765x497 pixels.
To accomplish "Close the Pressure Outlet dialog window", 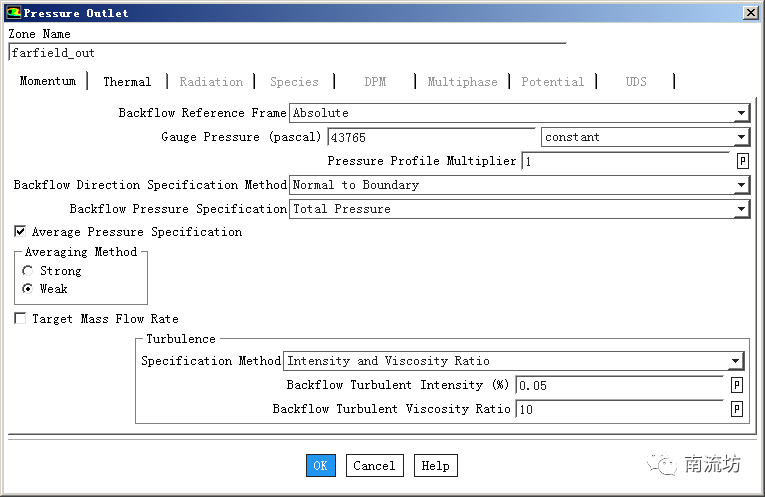I will click(750, 13).
